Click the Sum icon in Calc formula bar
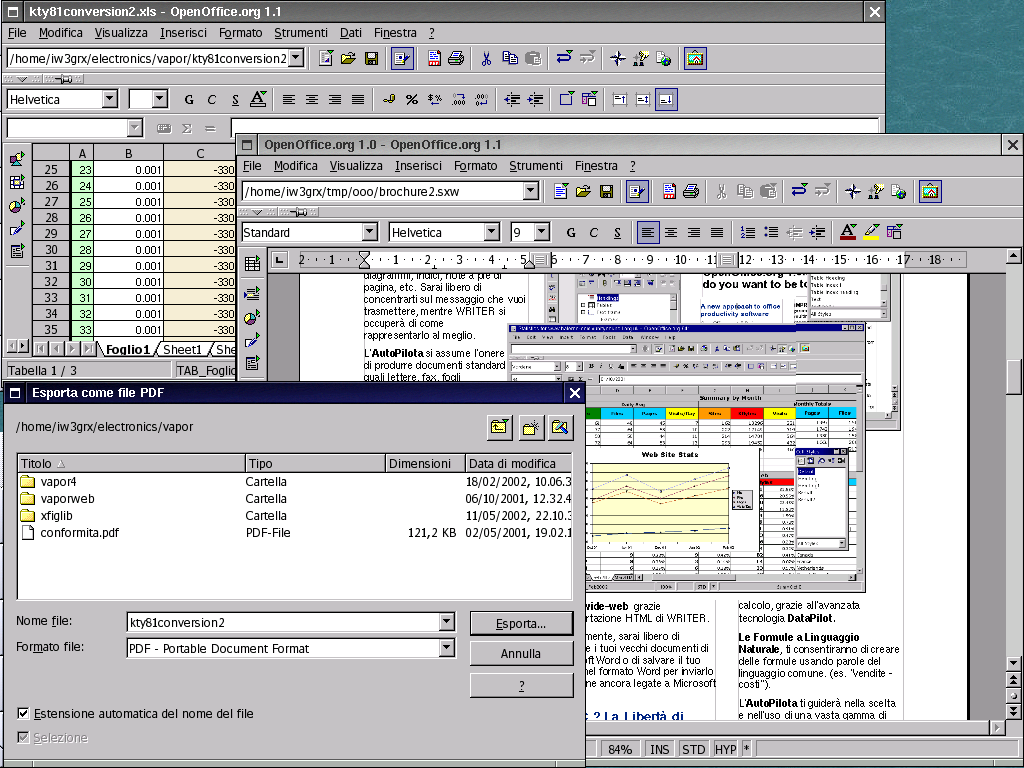This screenshot has width=1024, height=768. click(x=187, y=129)
